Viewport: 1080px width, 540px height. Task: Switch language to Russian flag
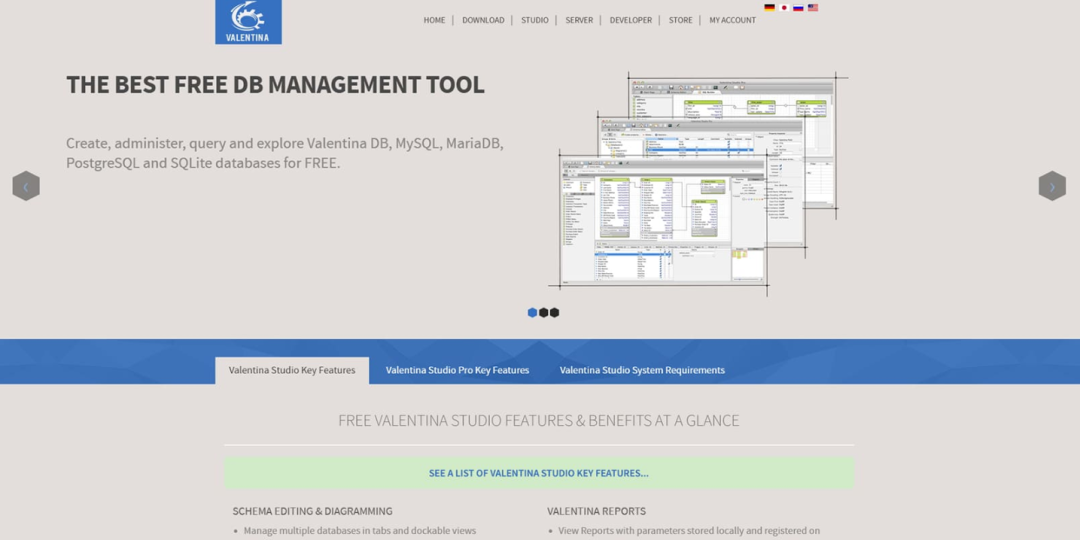(x=798, y=8)
